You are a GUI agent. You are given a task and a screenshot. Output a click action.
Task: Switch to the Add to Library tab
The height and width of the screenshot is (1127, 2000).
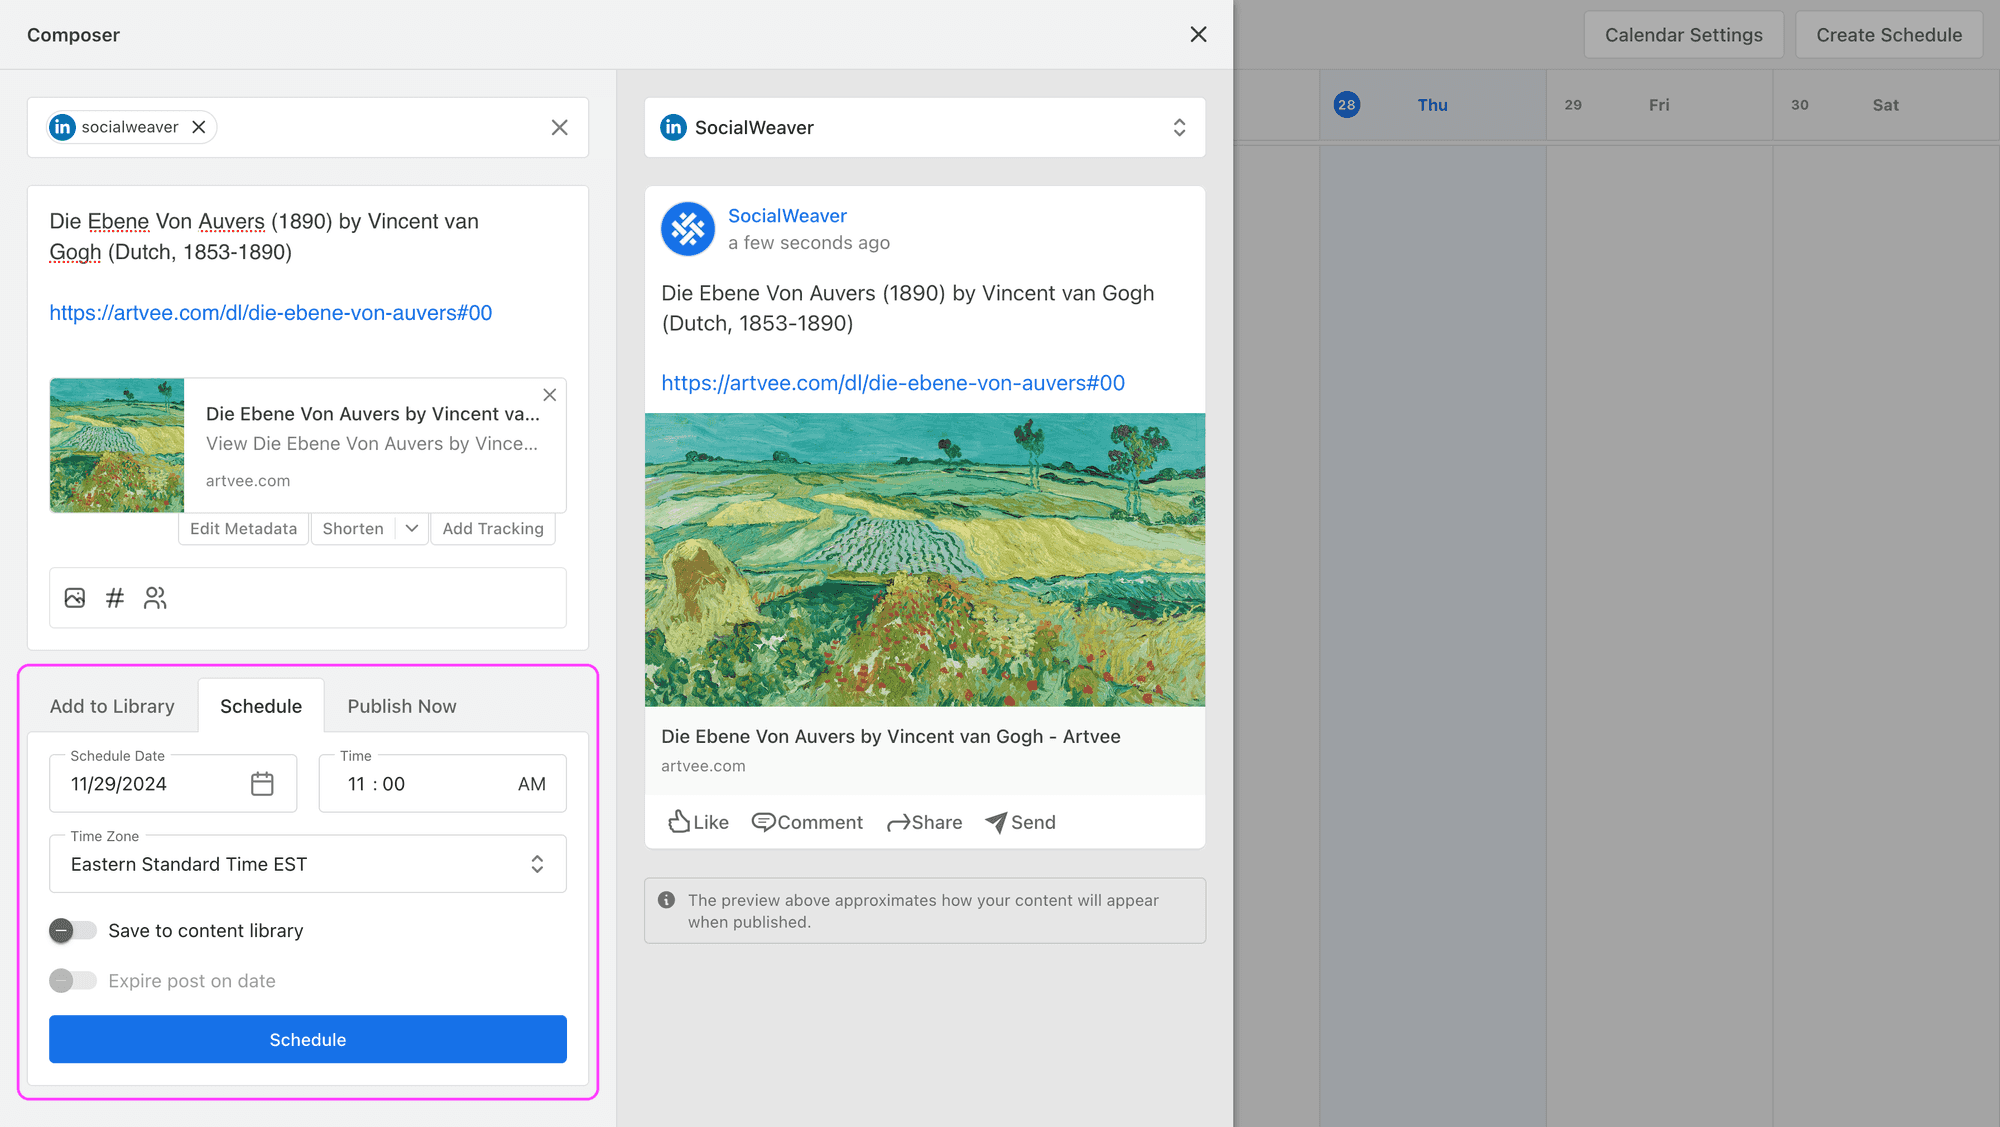112,706
